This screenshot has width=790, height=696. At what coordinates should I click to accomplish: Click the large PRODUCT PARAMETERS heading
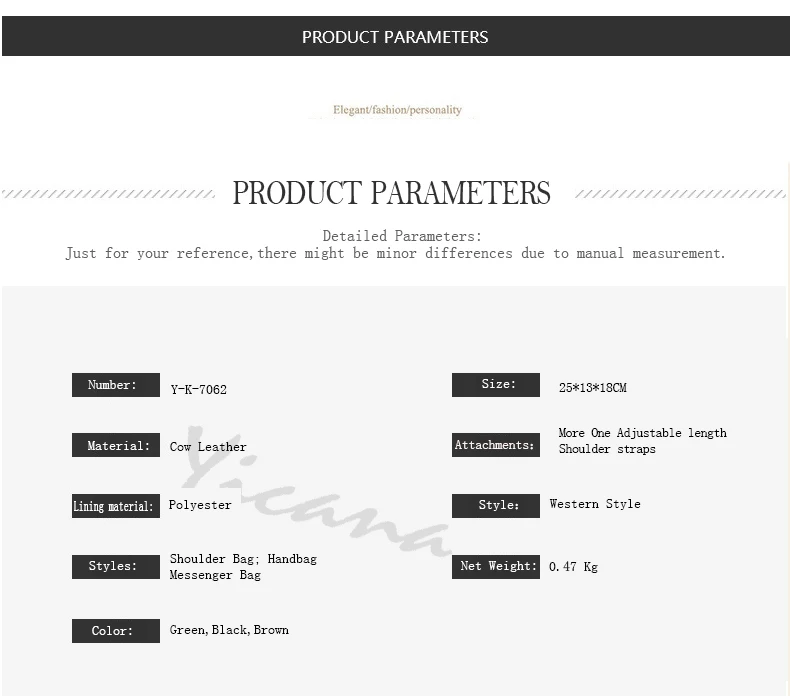click(391, 193)
